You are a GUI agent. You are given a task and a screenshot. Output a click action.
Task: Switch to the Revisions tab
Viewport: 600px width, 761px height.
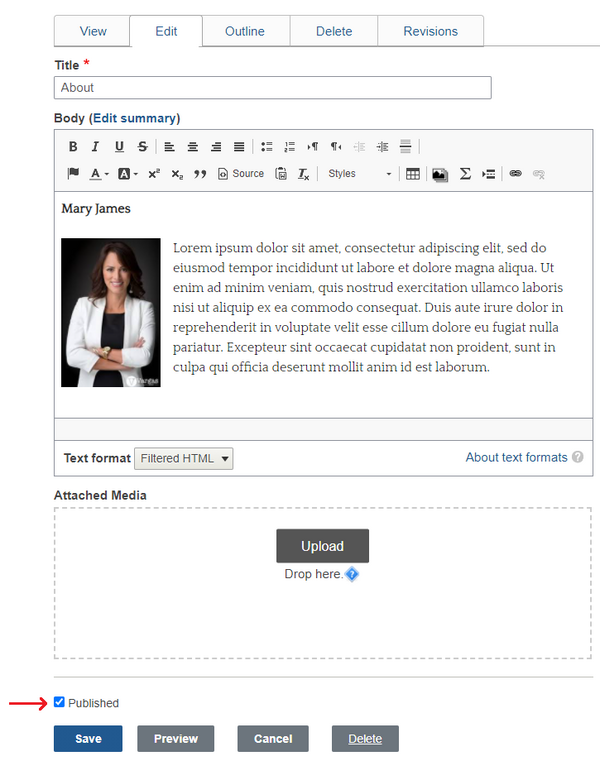(x=430, y=31)
